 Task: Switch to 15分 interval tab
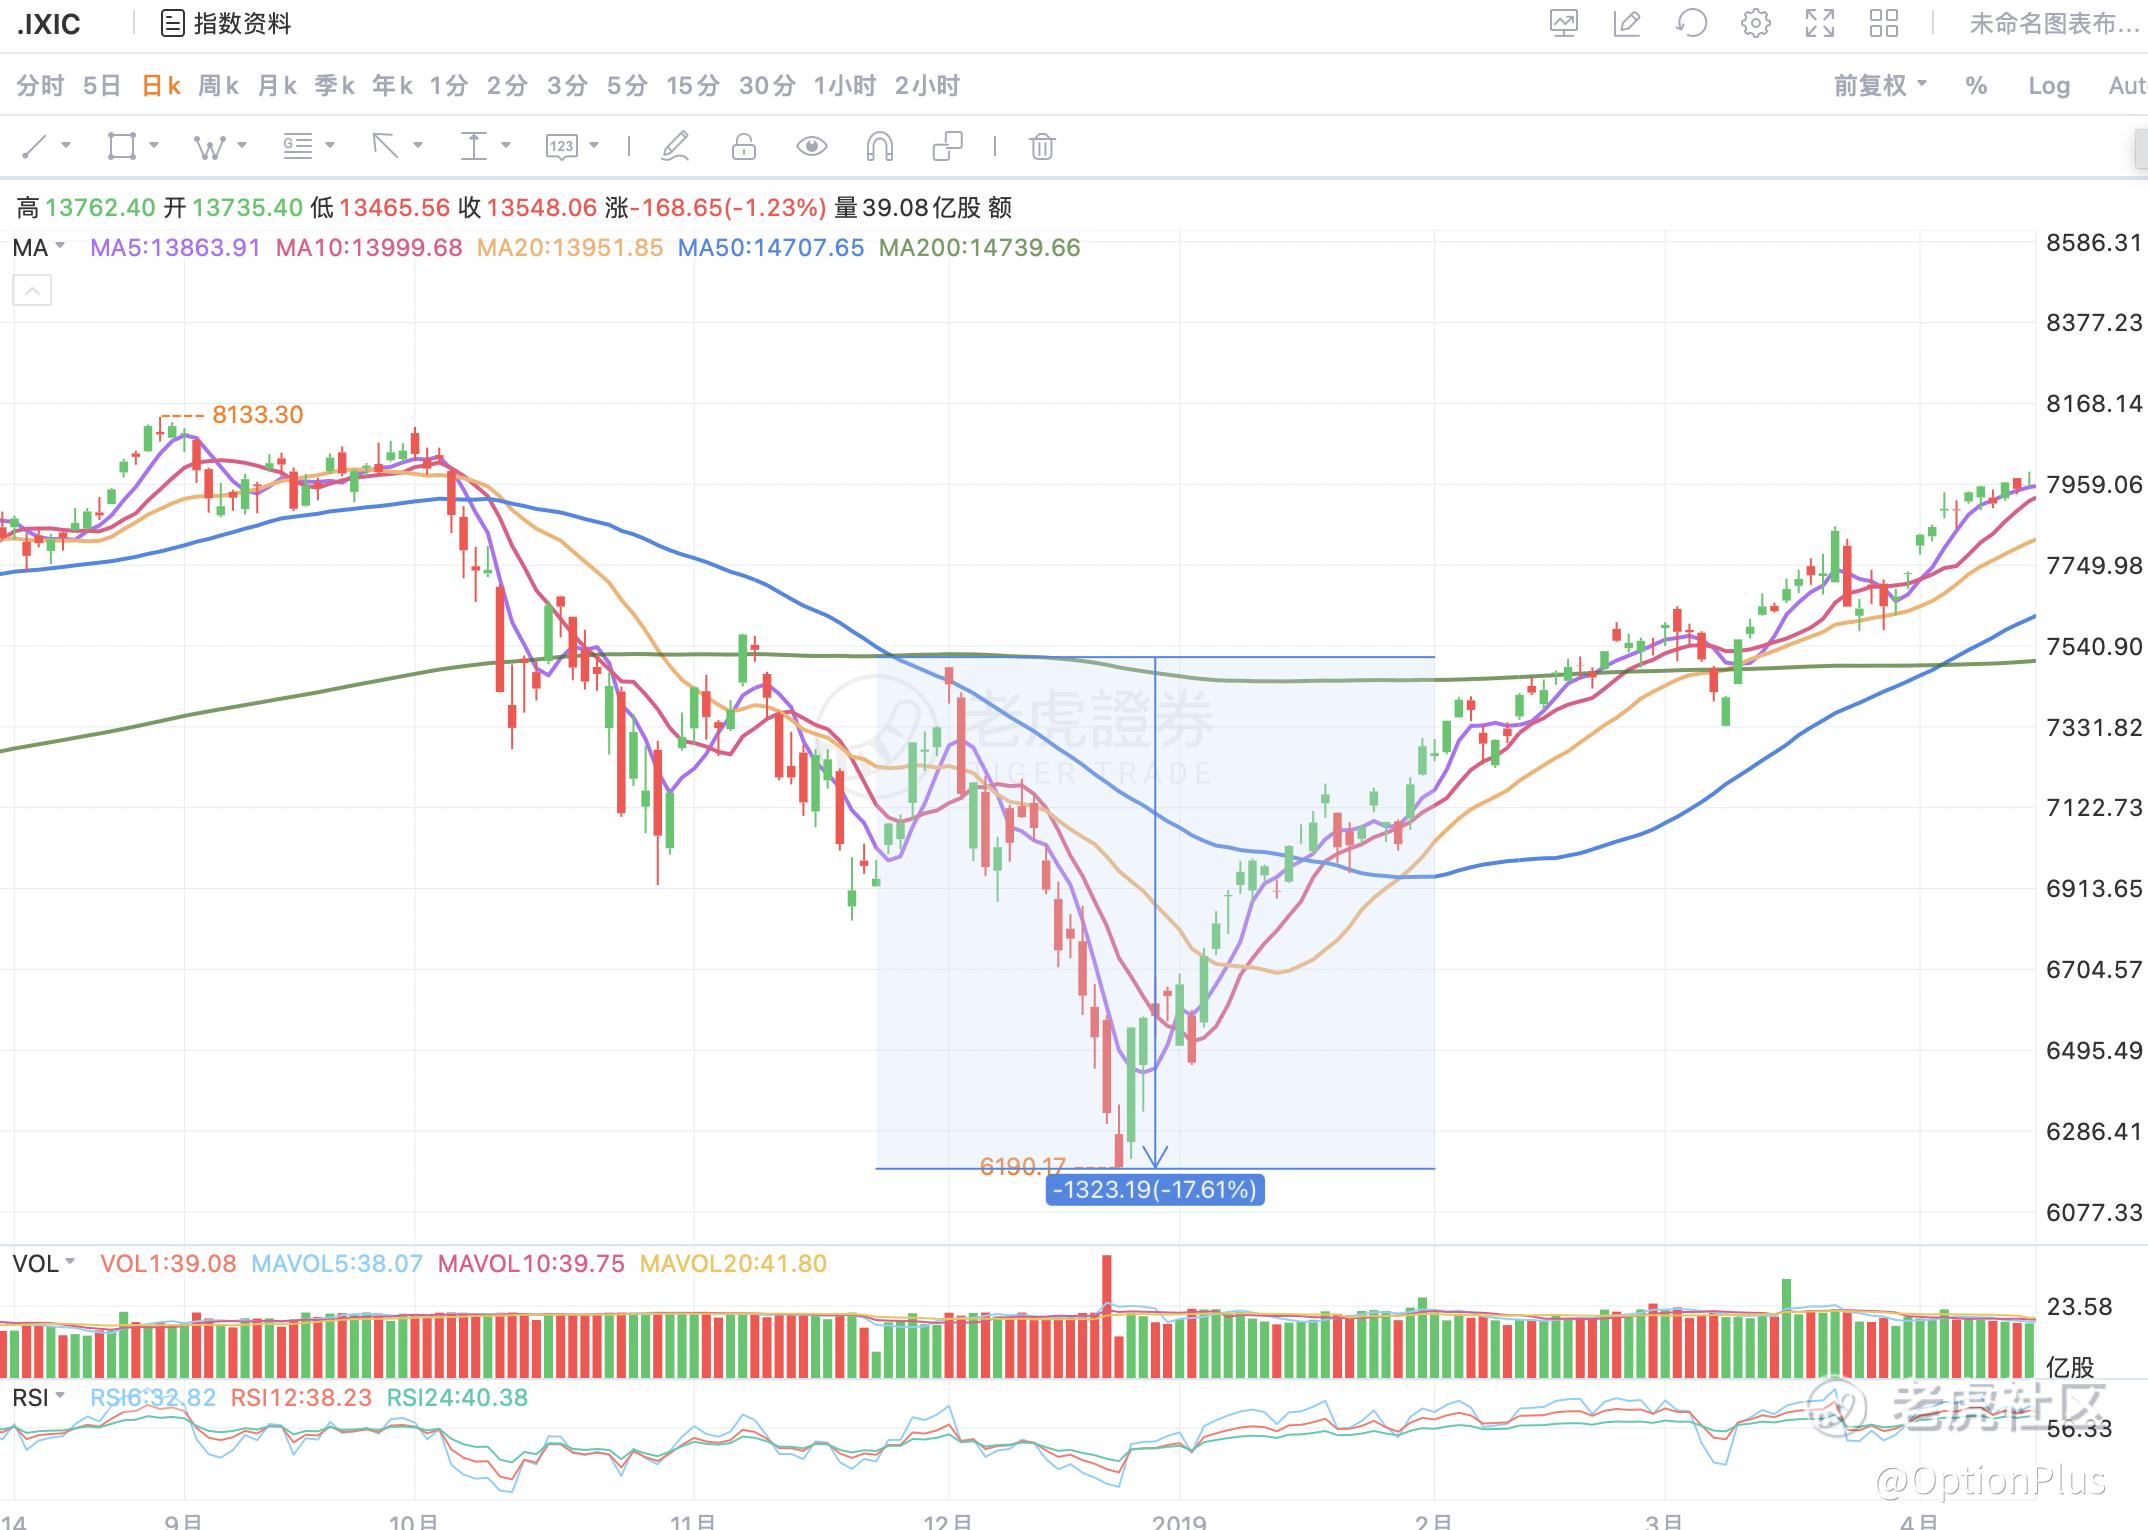(692, 86)
